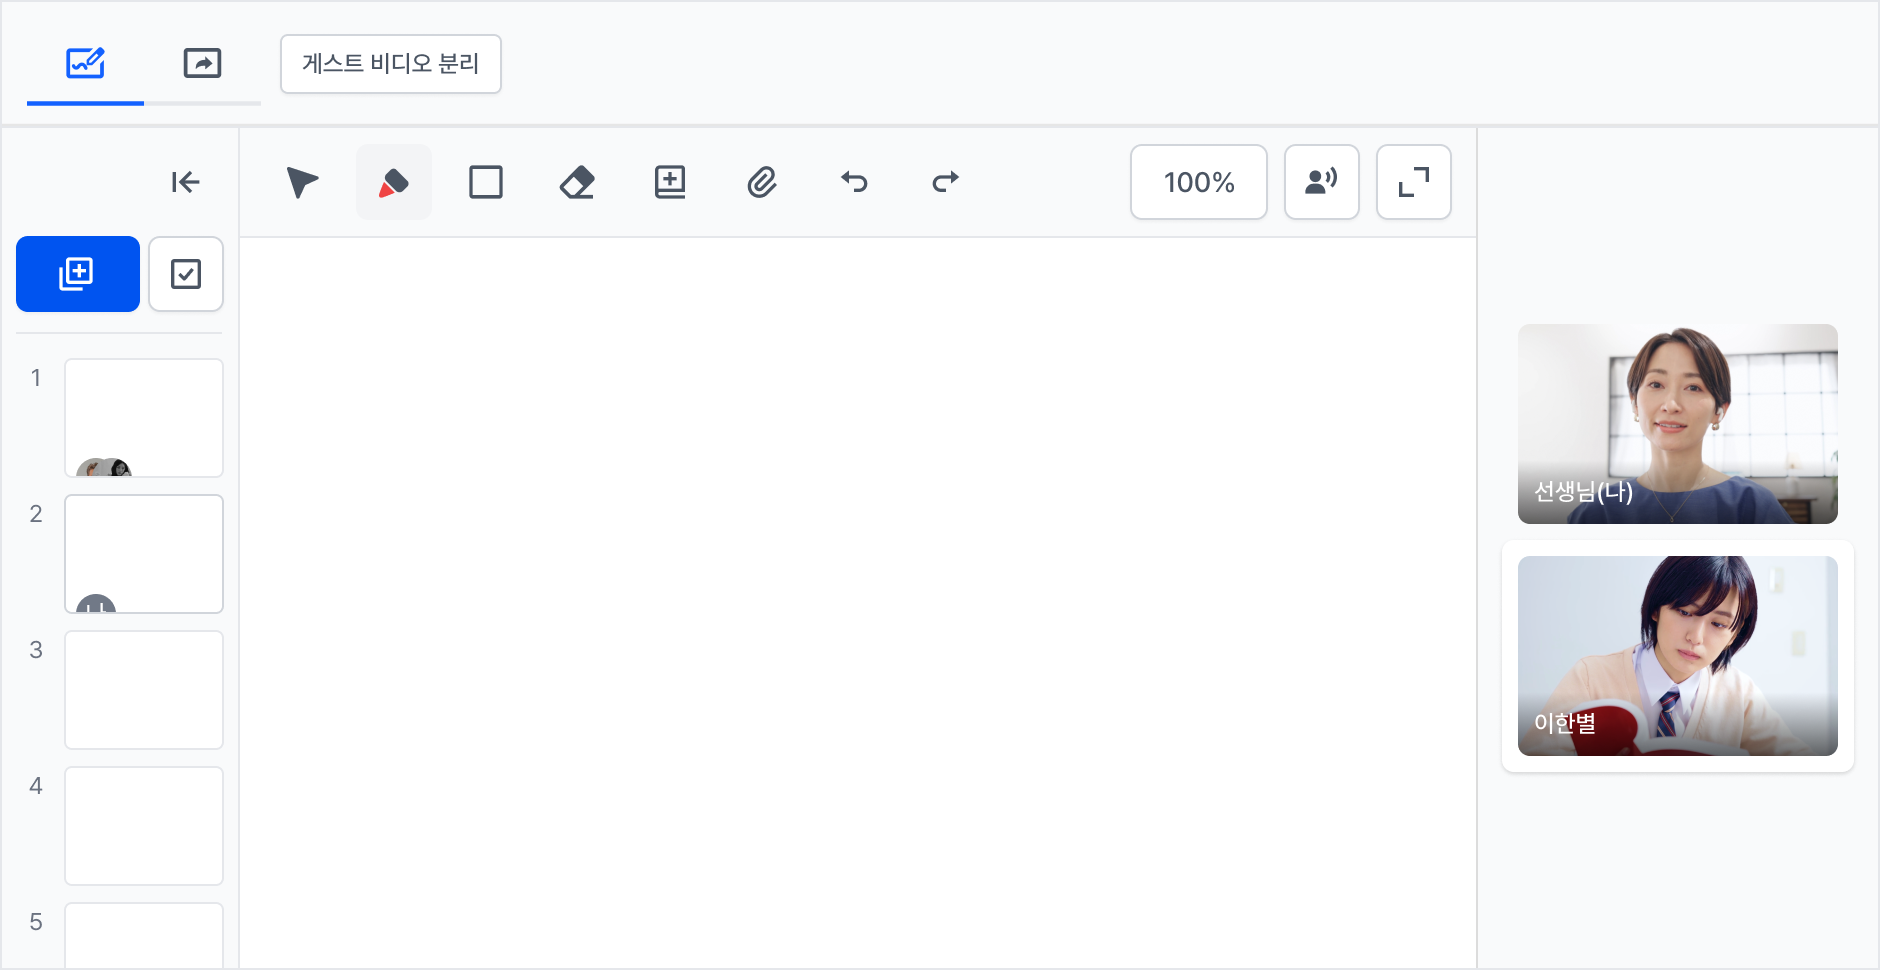The width and height of the screenshot is (1880, 970).
Task: Open page 2 thumbnail
Action: 144,554
